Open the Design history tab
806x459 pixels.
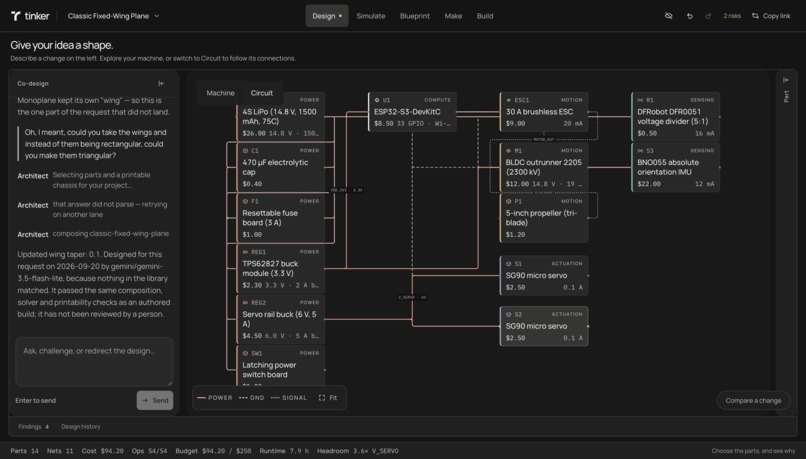(x=81, y=427)
